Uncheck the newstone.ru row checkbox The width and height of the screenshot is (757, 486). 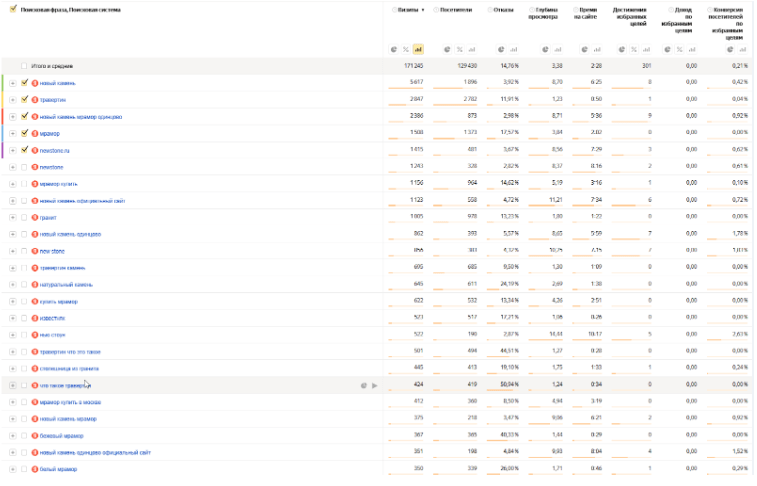24,150
